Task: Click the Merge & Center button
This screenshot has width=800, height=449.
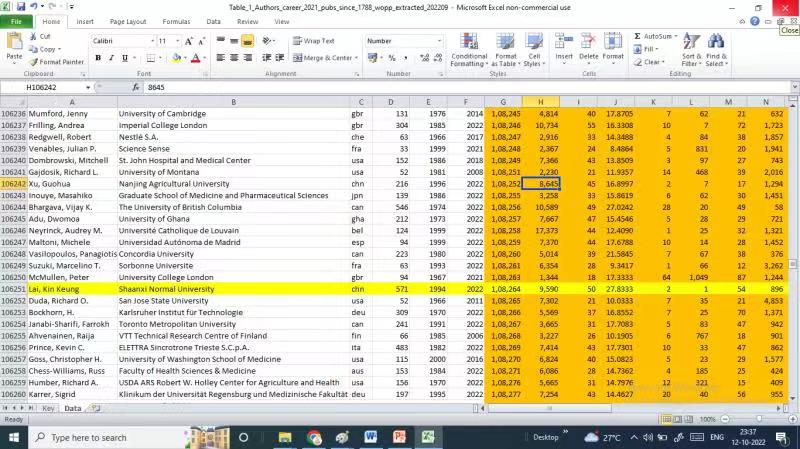Action: 323,58
